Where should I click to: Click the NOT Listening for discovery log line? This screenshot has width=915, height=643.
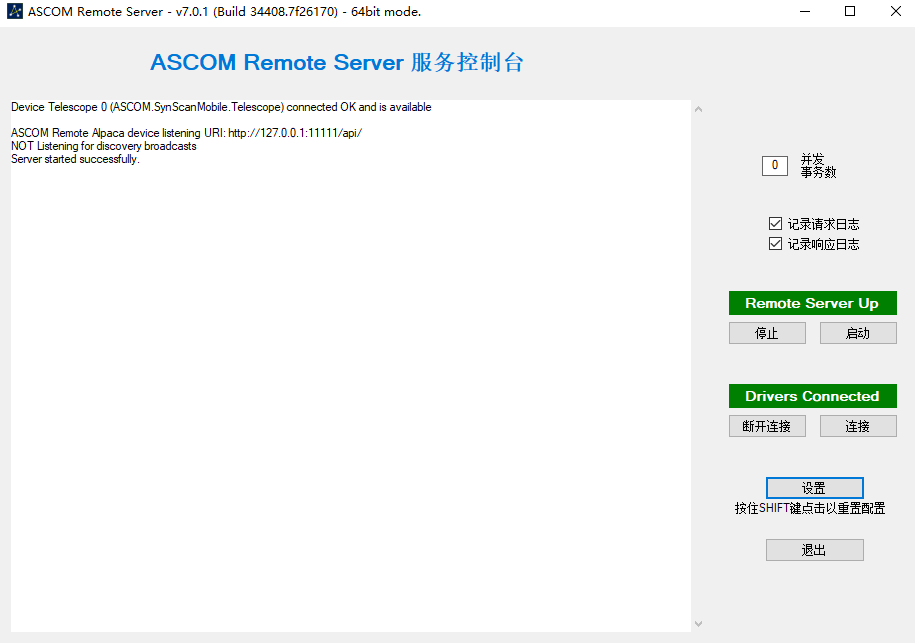coord(104,146)
